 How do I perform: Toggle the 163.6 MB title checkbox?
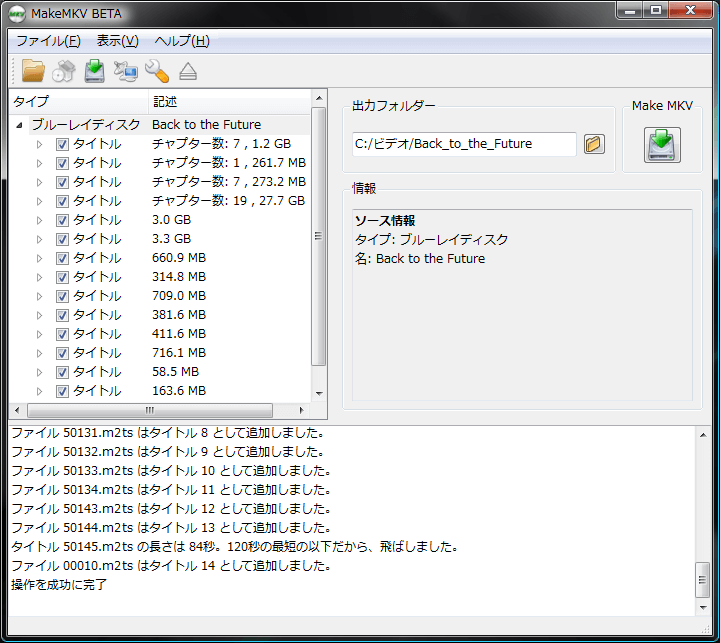coord(62,391)
